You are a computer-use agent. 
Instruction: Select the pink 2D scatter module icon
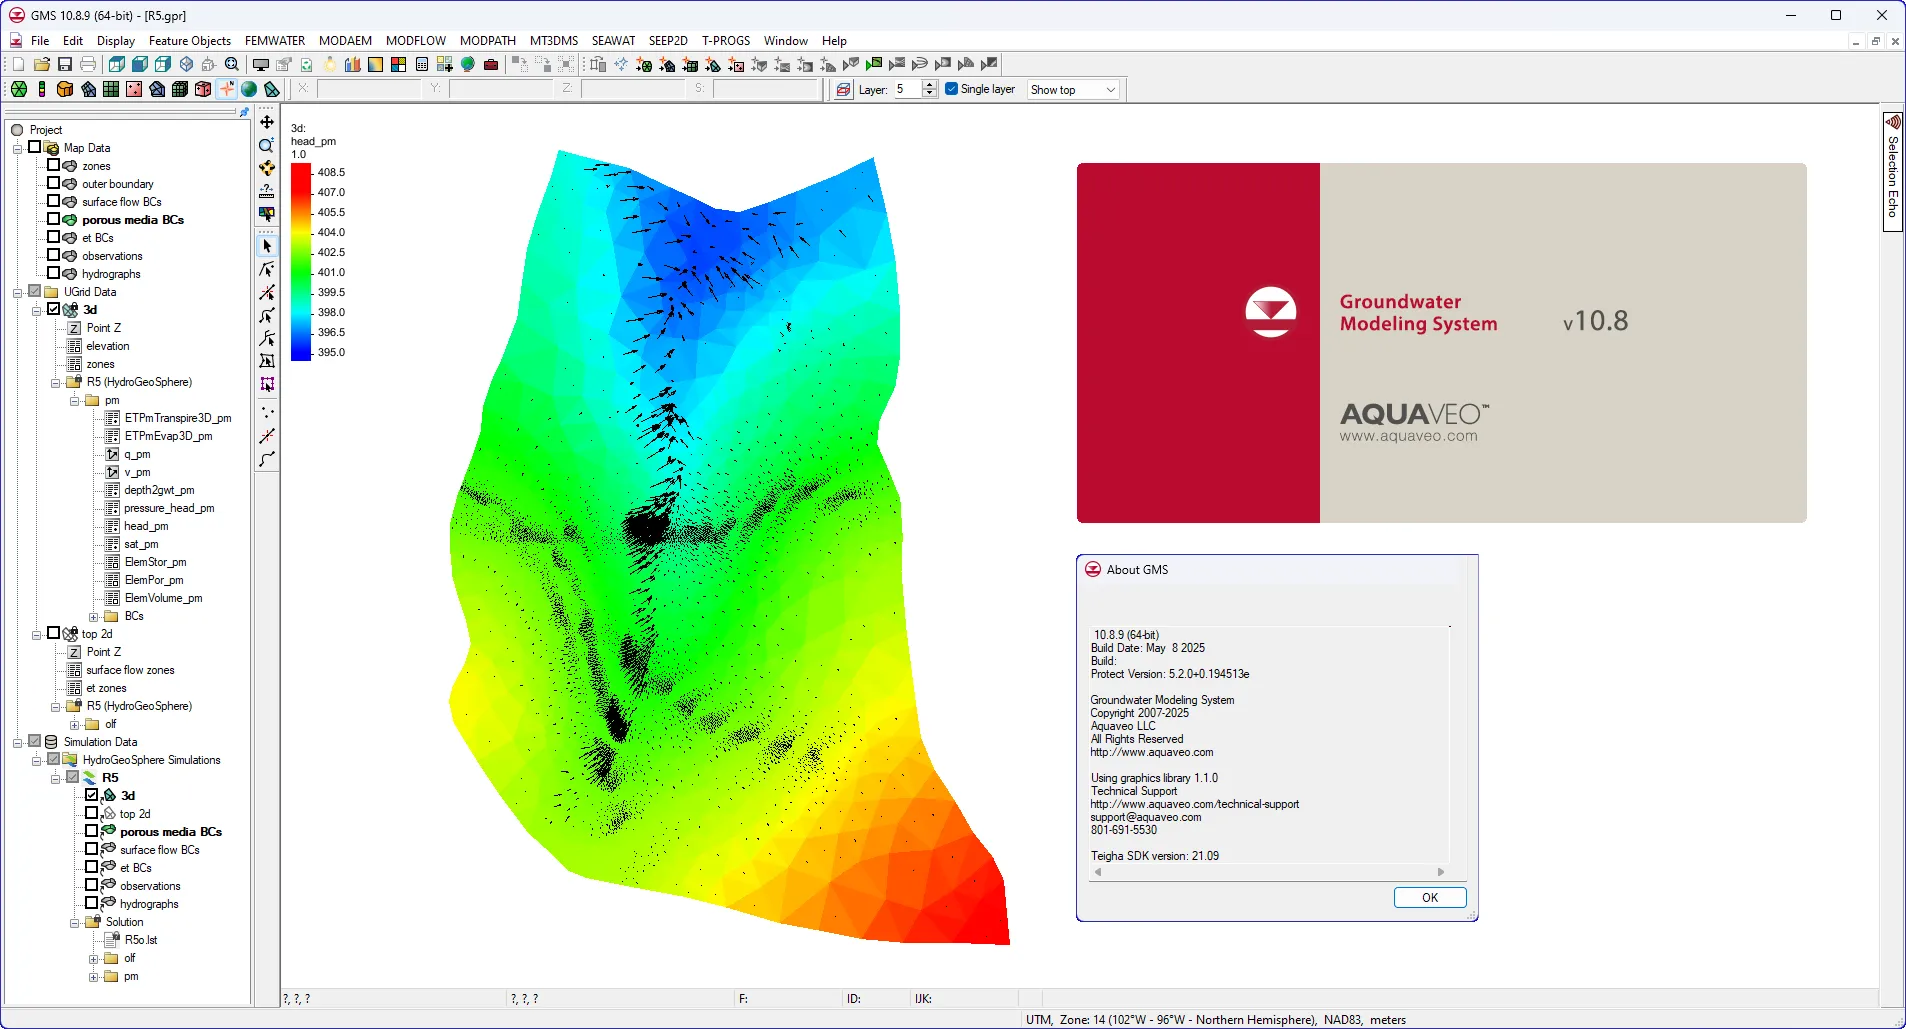pos(134,89)
